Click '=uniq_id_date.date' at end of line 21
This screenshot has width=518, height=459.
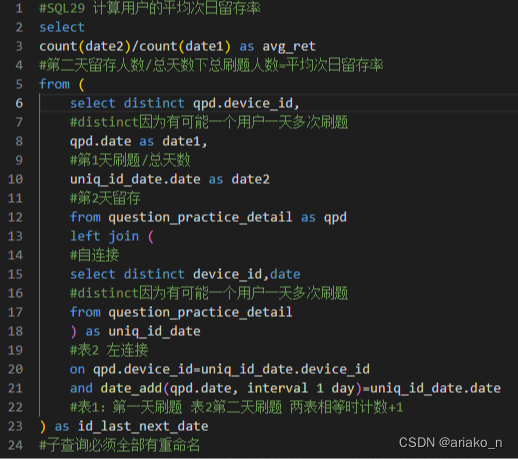(431, 389)
